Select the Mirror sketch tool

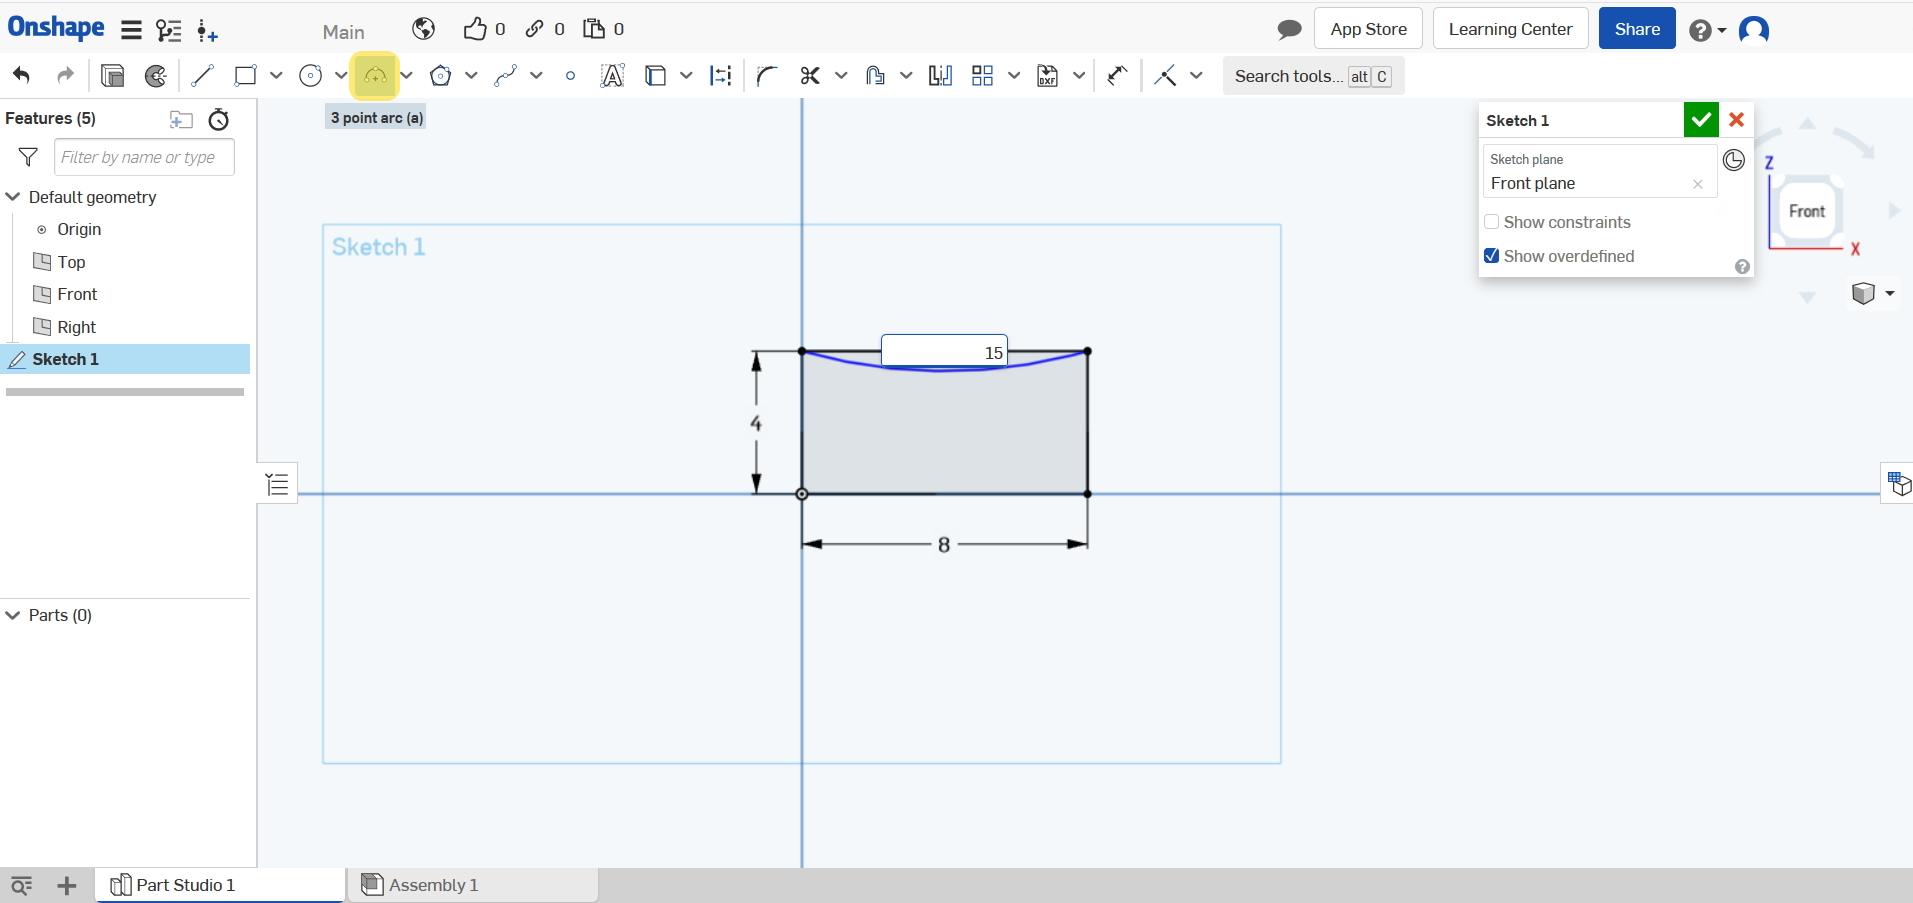(940, 76)
